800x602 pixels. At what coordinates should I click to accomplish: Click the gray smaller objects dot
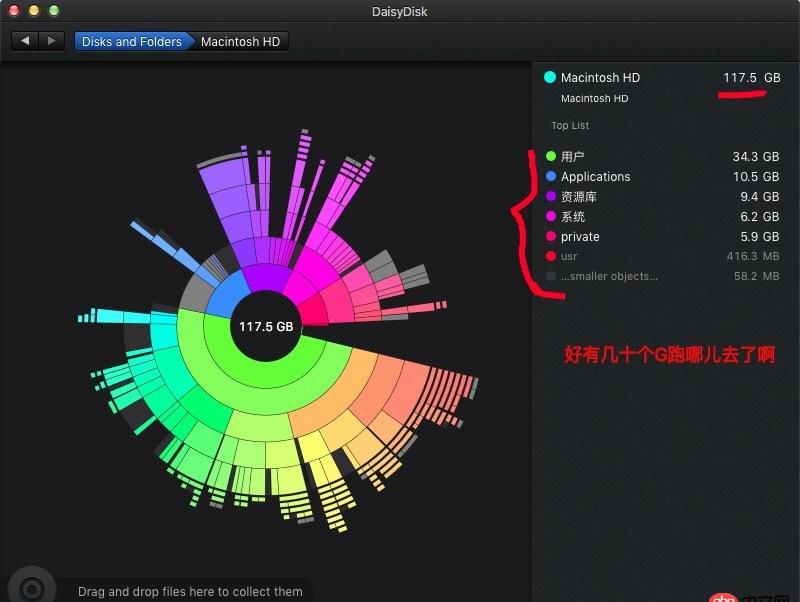(551, 276)
